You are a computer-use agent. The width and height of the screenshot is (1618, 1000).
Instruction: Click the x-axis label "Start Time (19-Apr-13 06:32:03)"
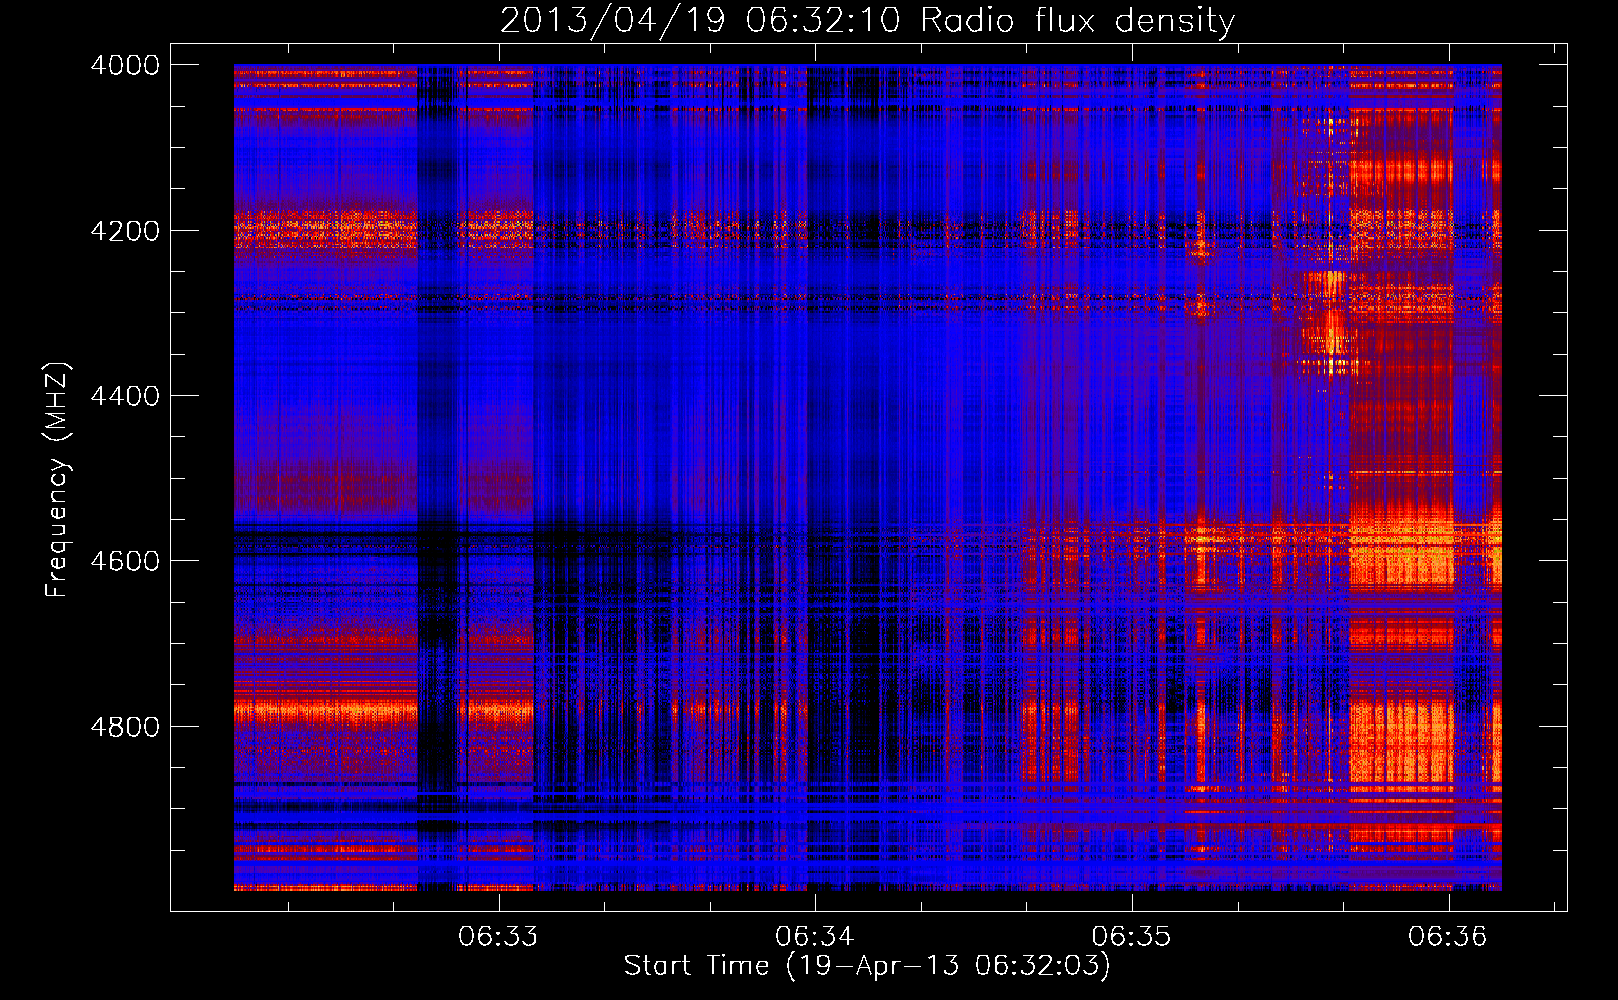click(x=867, y=966)
